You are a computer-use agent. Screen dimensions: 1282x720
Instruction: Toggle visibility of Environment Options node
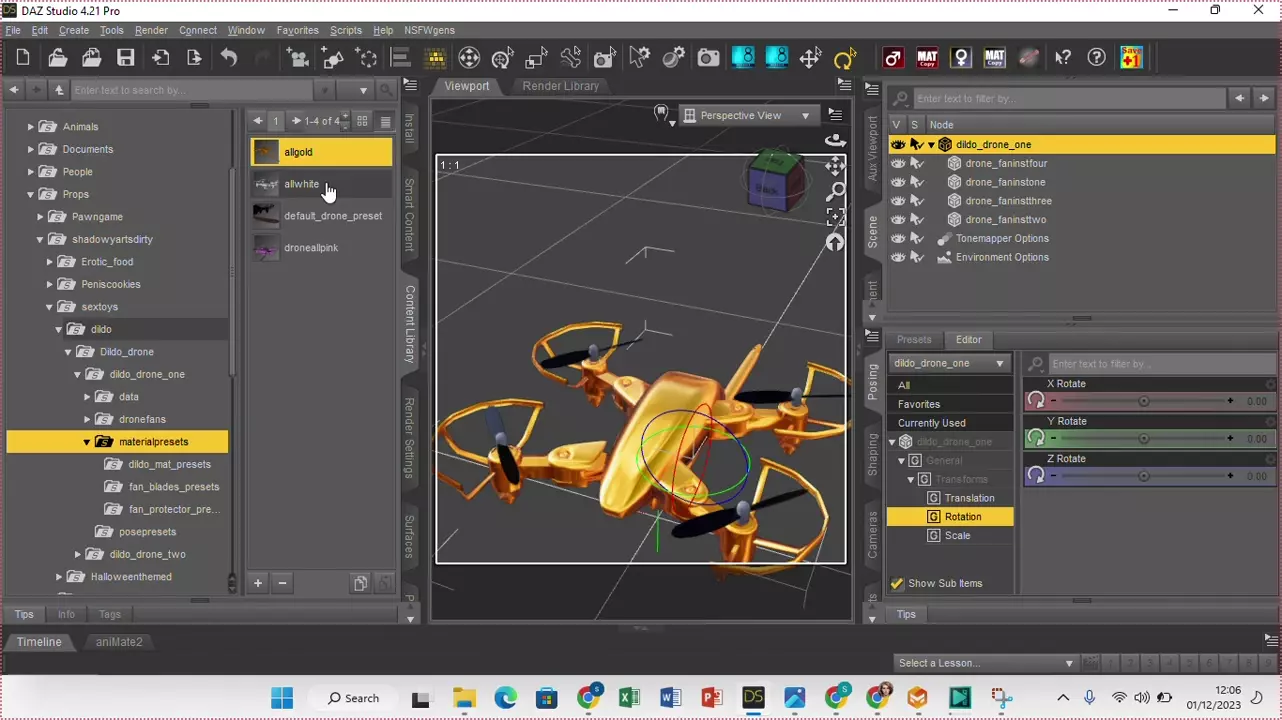pyautogui.click(x=898, y=258)
